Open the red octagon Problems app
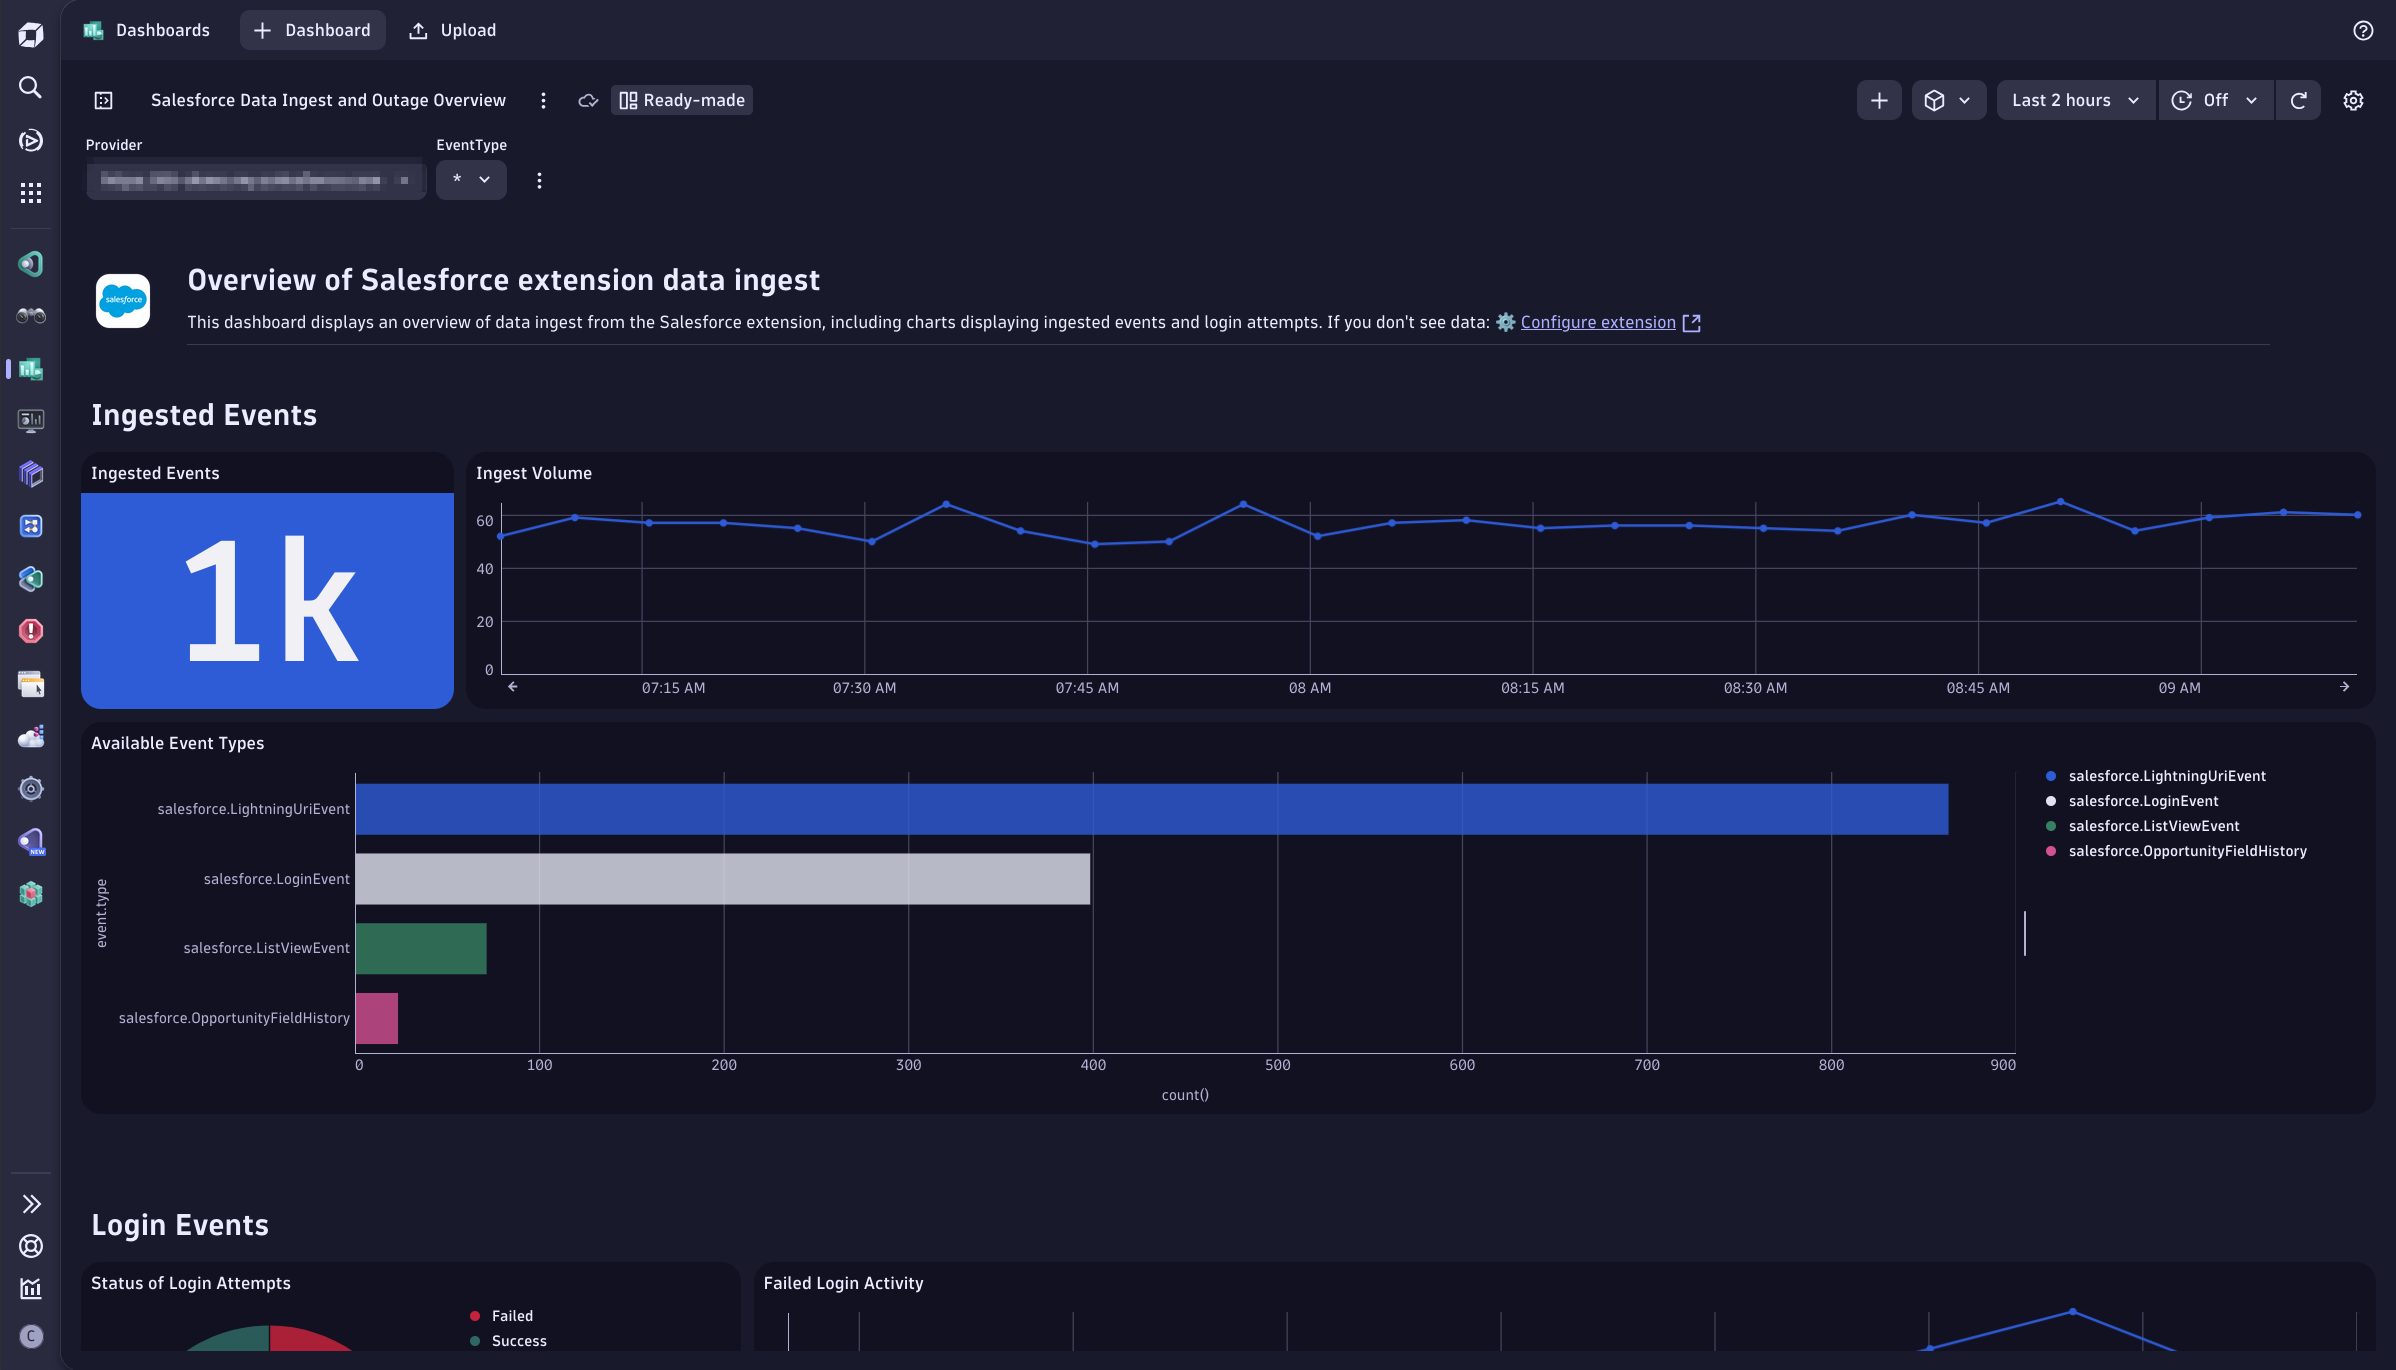 (x=31, y=631)
